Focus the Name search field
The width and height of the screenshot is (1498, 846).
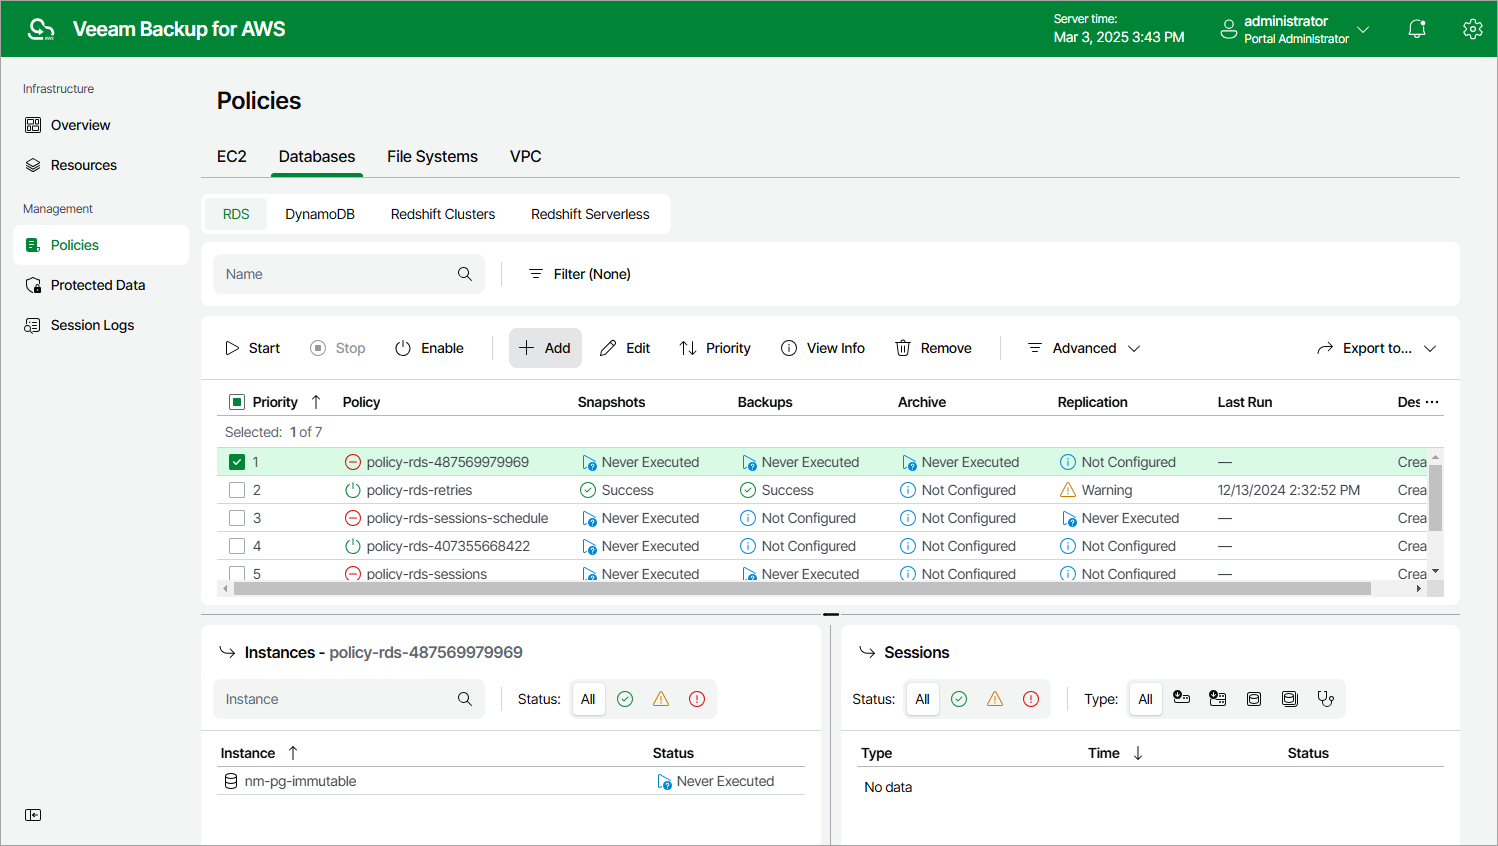click(349, 274)
